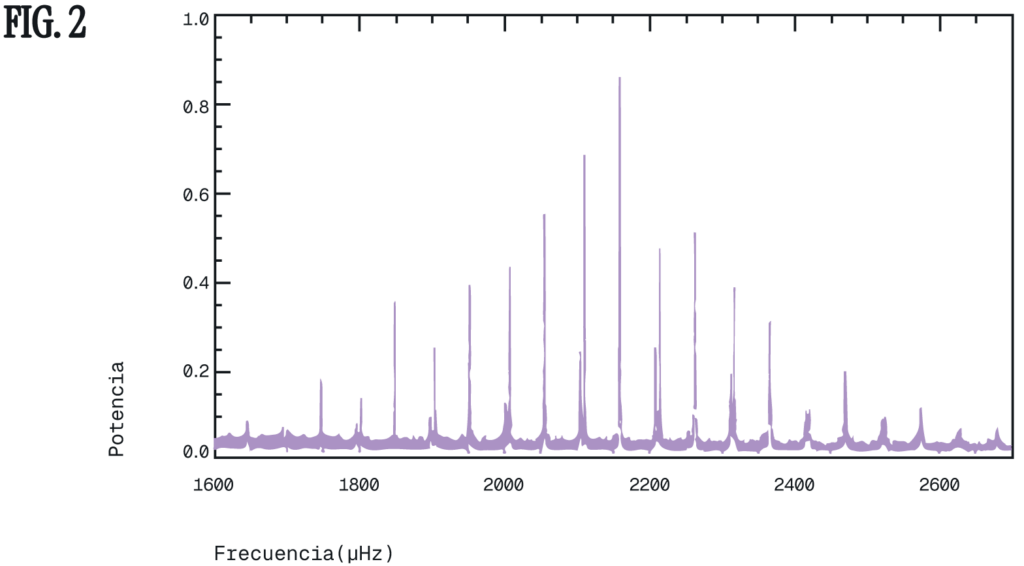This screenshot has width=1024, height=566.
Task: Click the peak tip near 0.2 right of 2400
Action: (845, 372)
